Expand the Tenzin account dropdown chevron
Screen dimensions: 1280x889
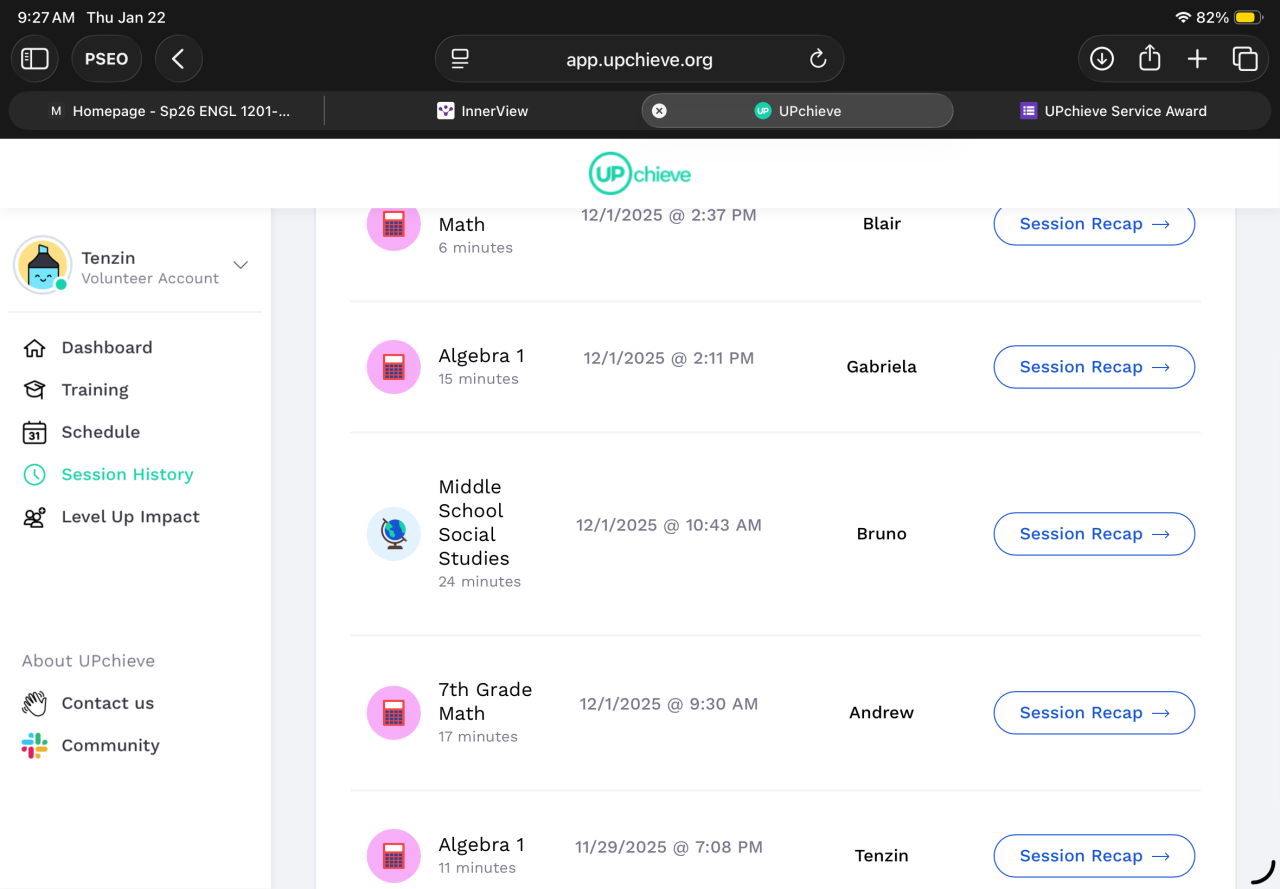pyautogui.click(x=240, y=265)
